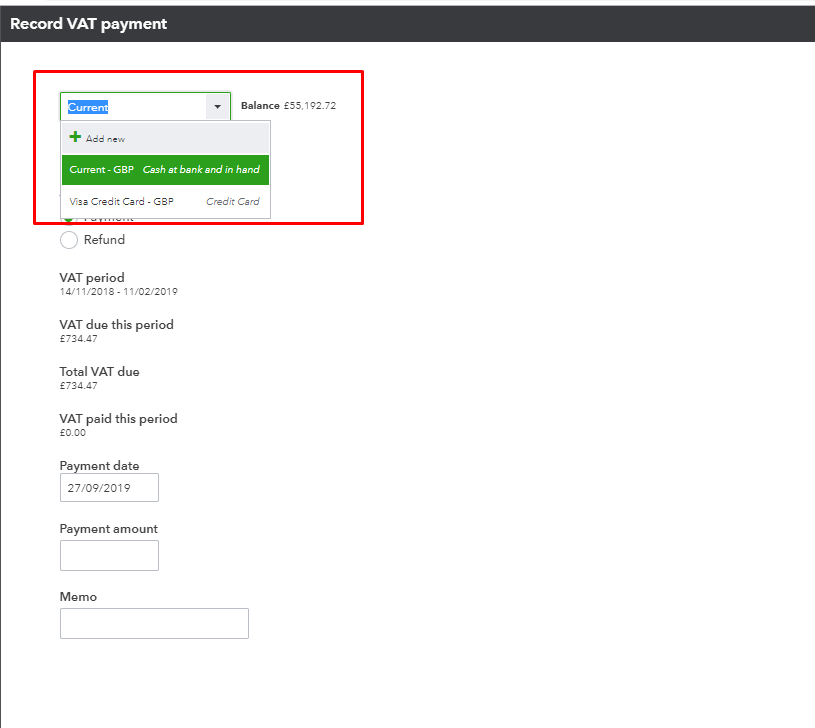The image size is (815, 728).
Task: Click the highlighted Current account text field
Action: (133, 106)
